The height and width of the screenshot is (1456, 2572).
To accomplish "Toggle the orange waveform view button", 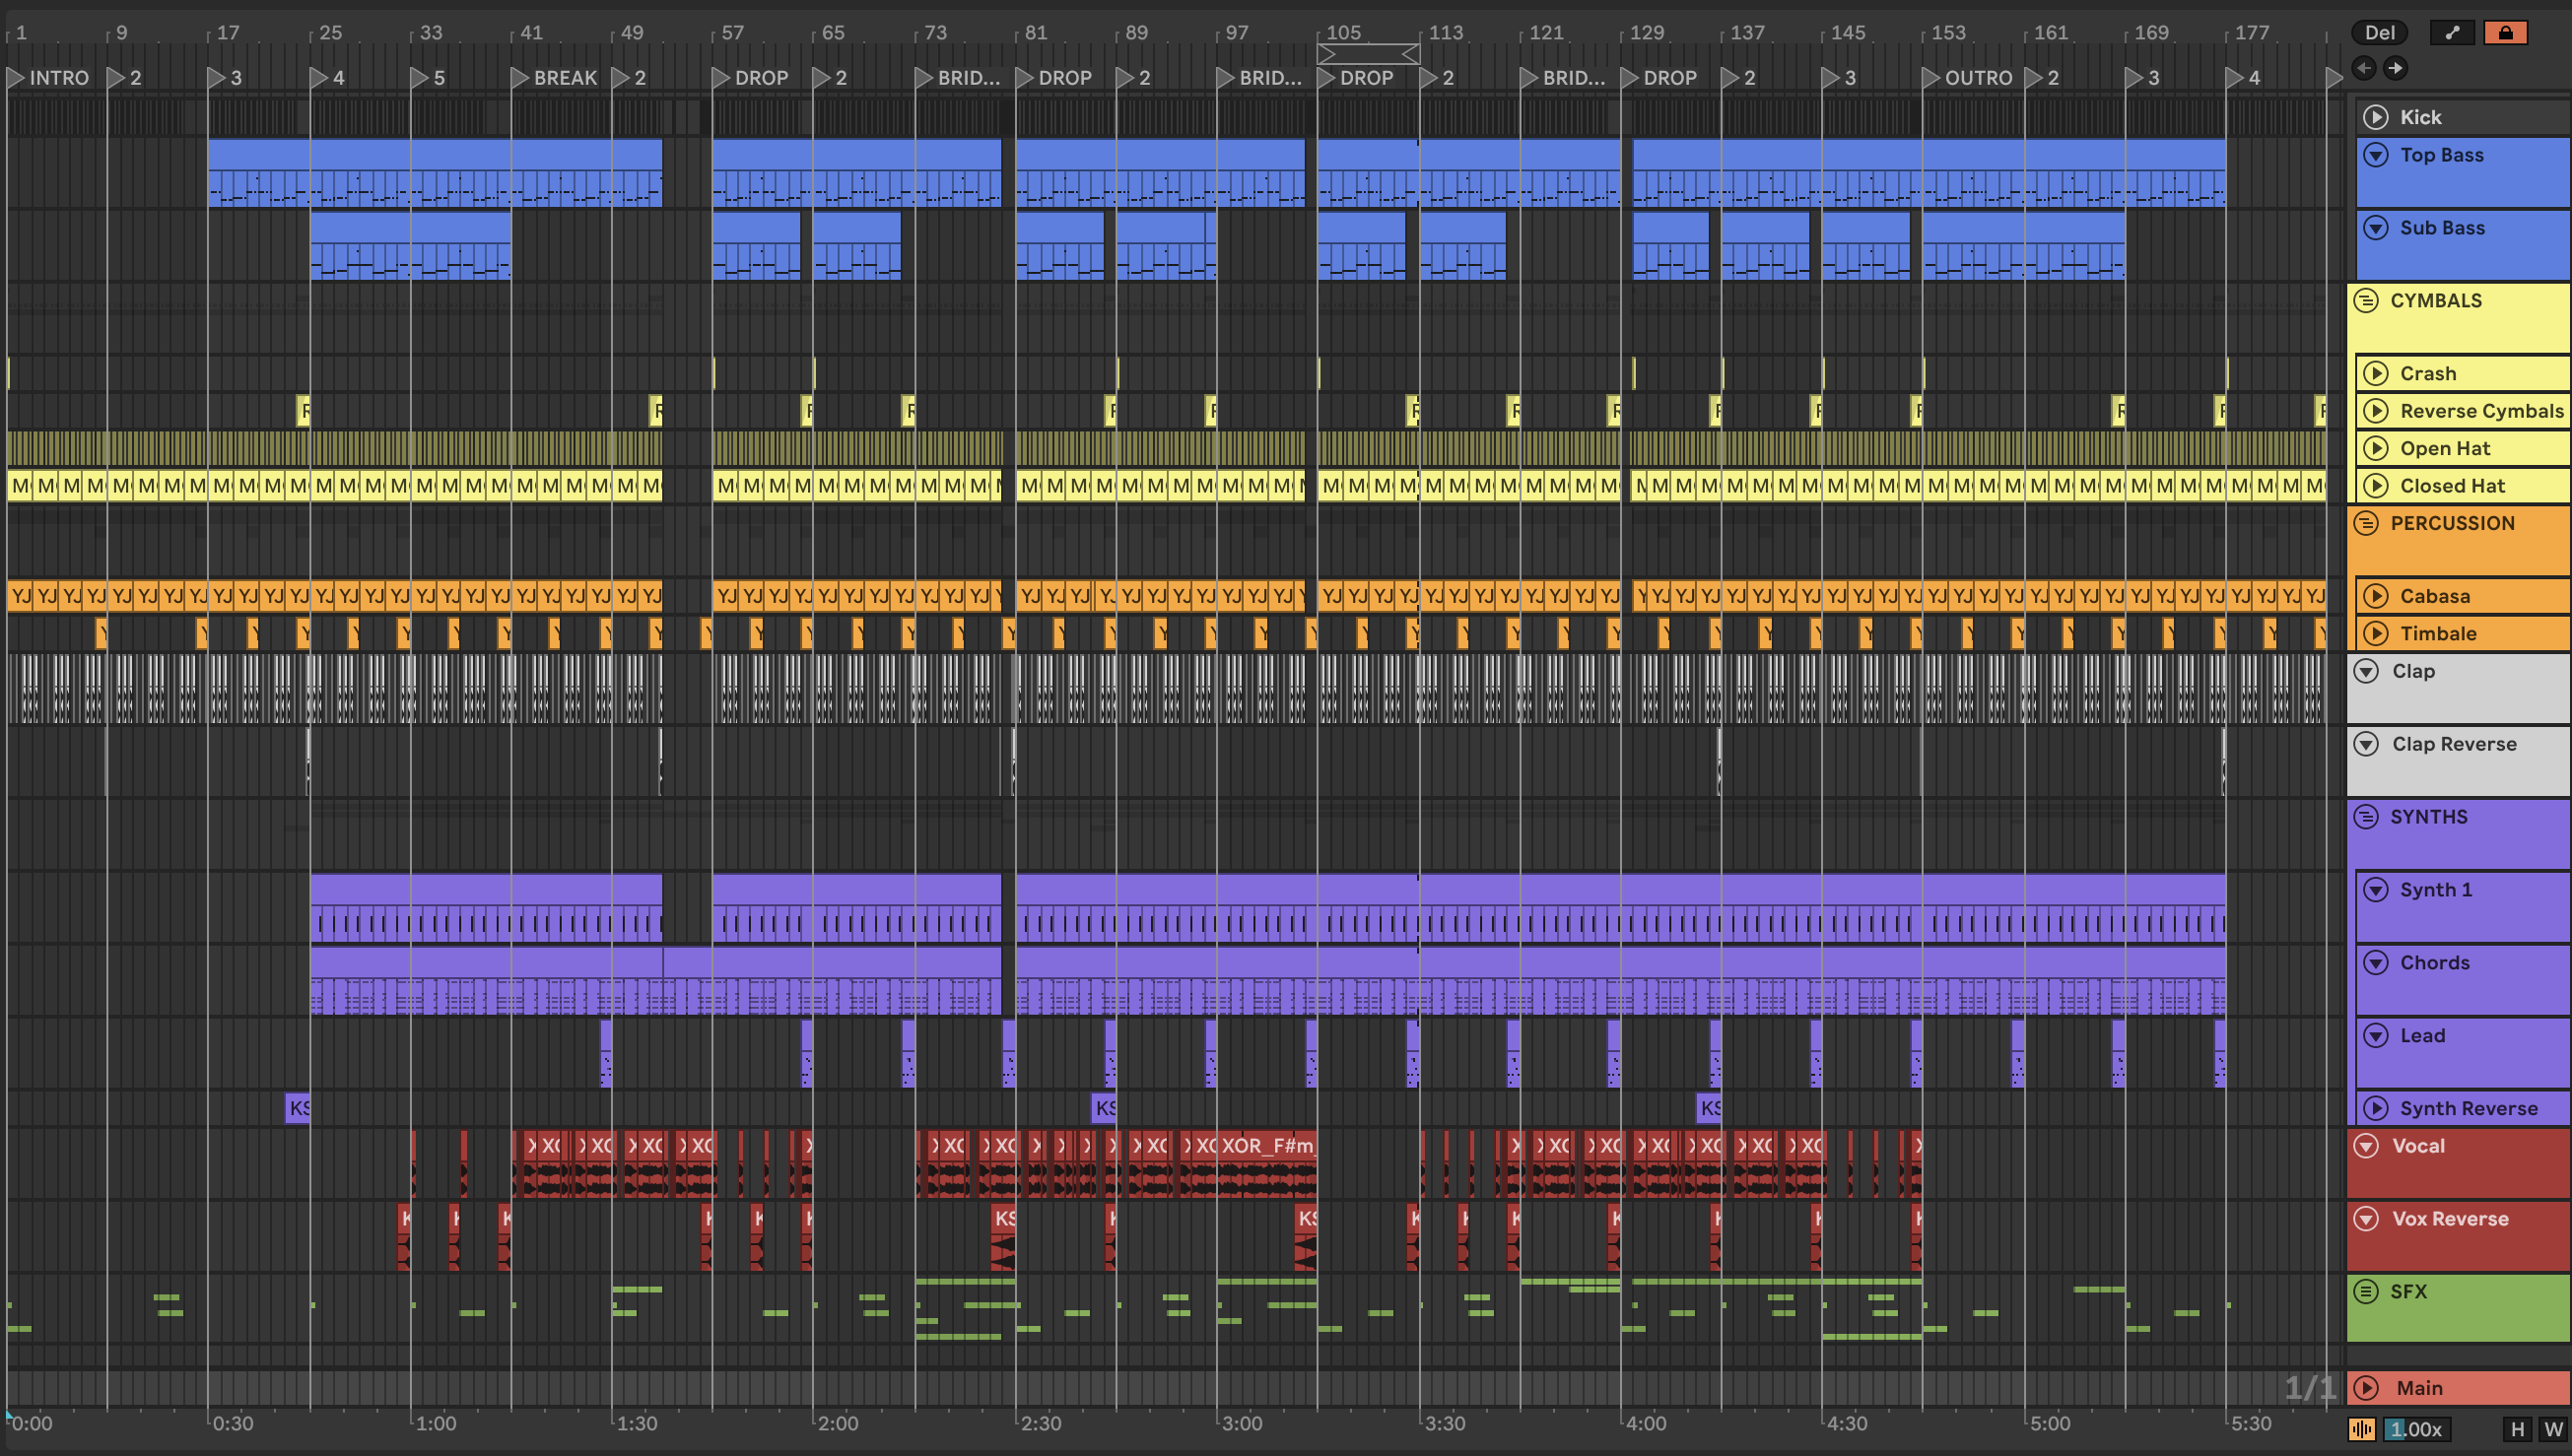I will pyautogui.click(x=2362, y=1429).
